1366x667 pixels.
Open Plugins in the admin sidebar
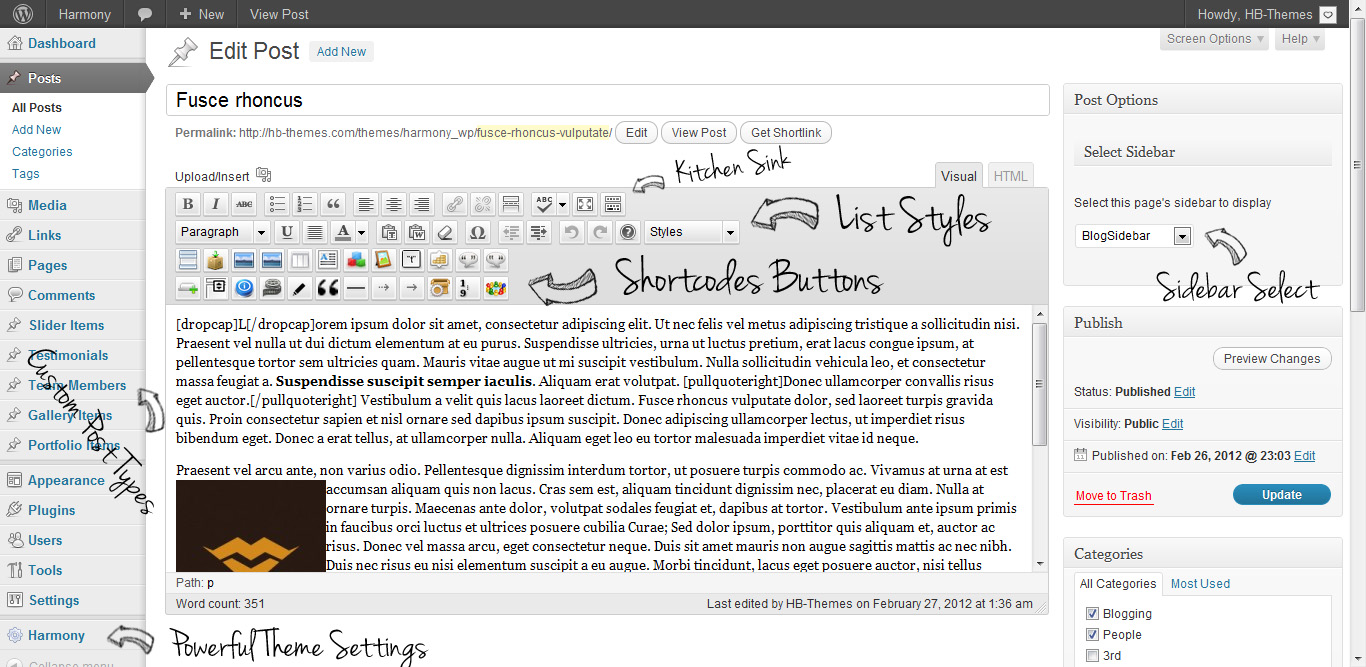51,510
